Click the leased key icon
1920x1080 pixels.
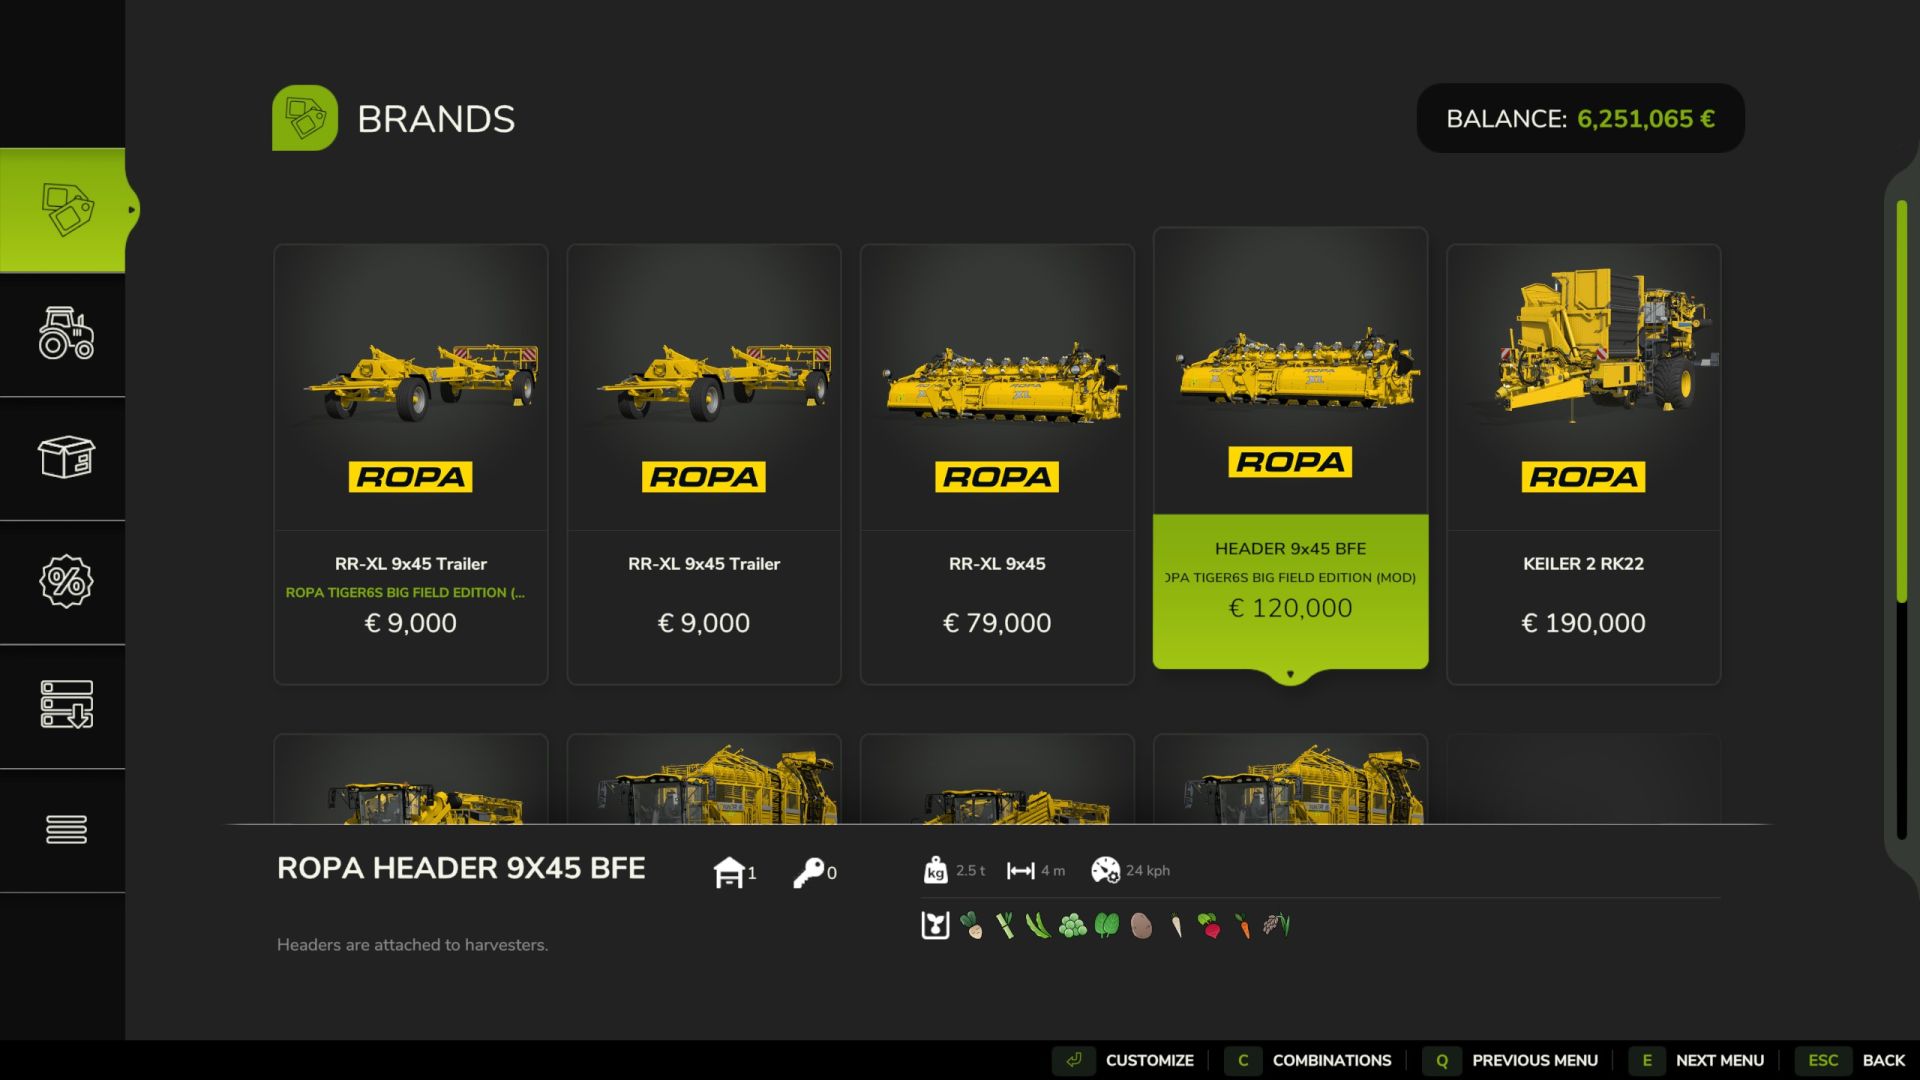tap(808, 872)
